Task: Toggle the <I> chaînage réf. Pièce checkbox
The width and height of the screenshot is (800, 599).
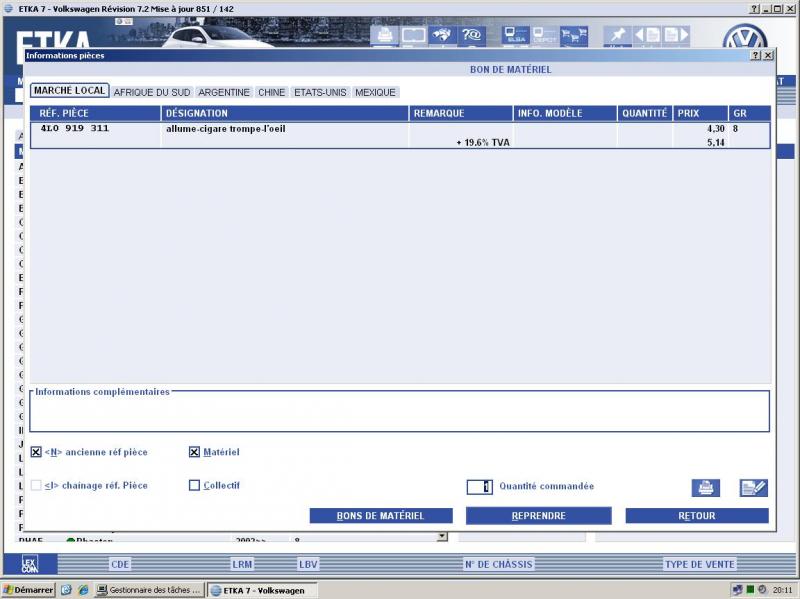Action: coord(36,485)
